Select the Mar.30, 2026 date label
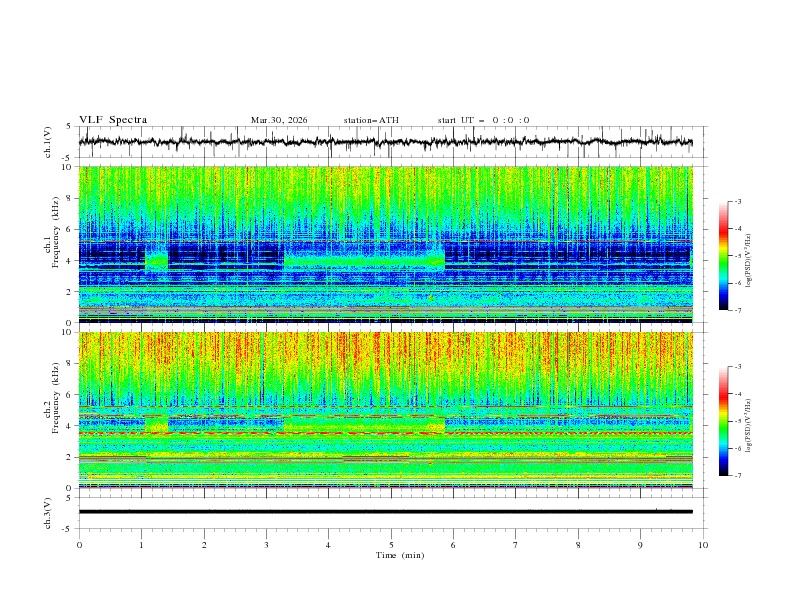This screenshot has height=612, width=792. 279,120
